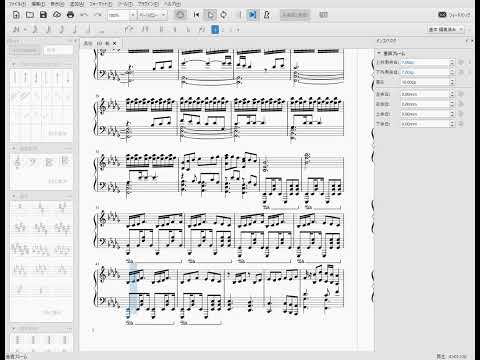Toggle note input mode (N) button
Image resolution: width=480 pixels, height=360 pixels.
[16, 29]
